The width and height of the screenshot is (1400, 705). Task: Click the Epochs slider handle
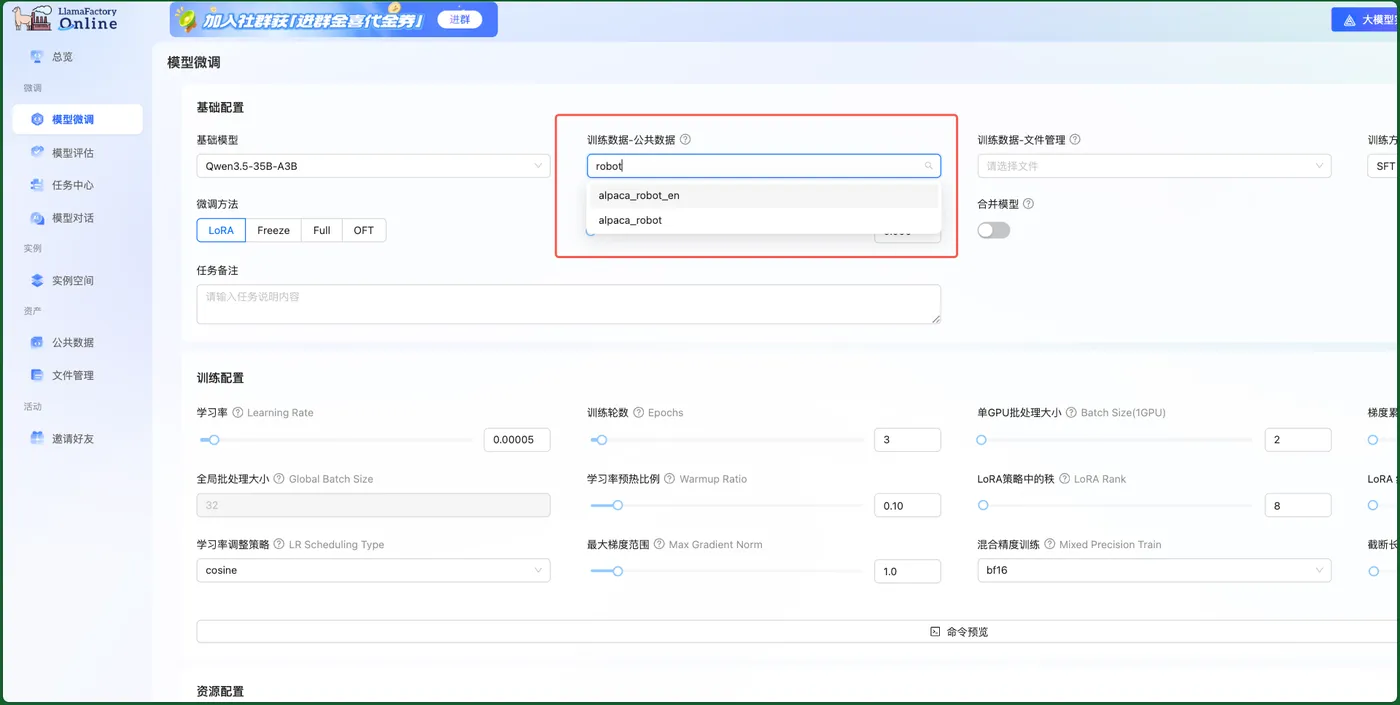tap(601, 440)
